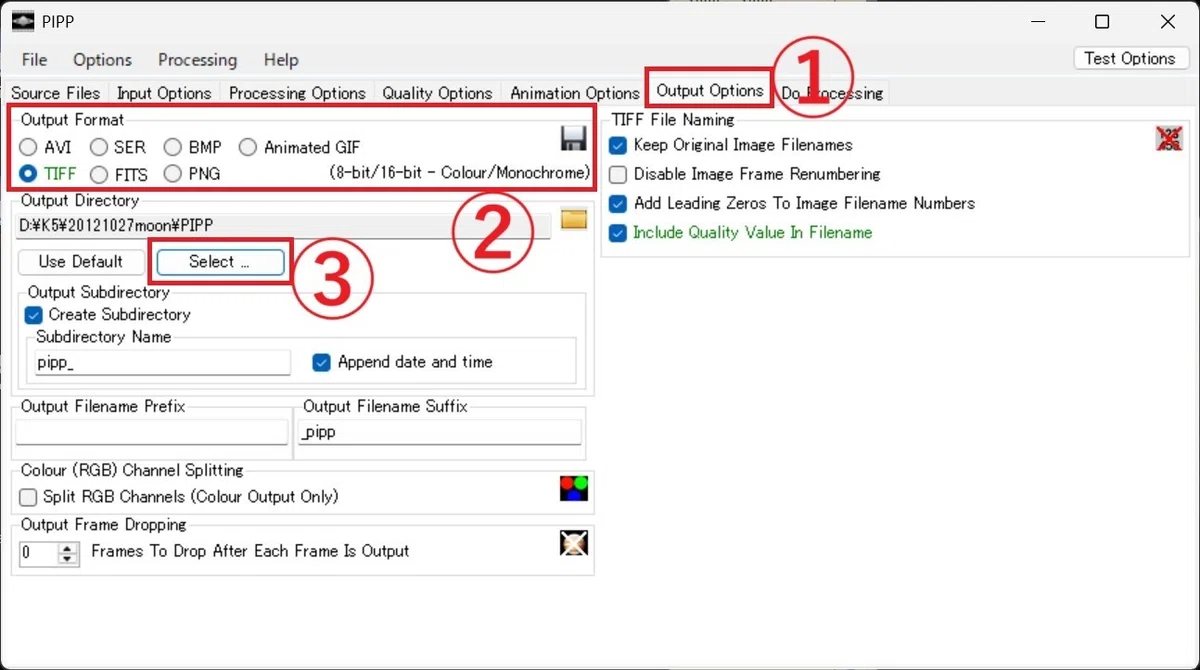The width and height of the screenshot is (1200, 670).
Task: Switch to the Processing Options tab
Action: pos(297,93)
